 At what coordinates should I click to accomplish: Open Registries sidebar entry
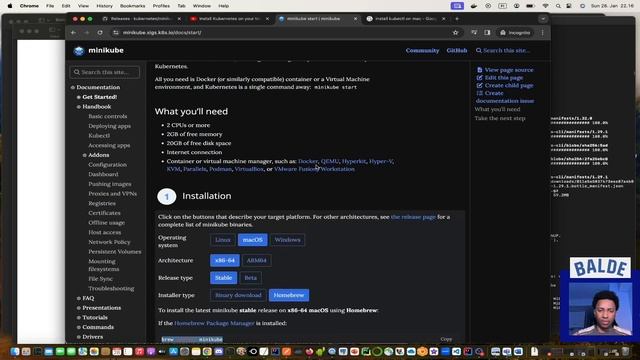point(102,203)
